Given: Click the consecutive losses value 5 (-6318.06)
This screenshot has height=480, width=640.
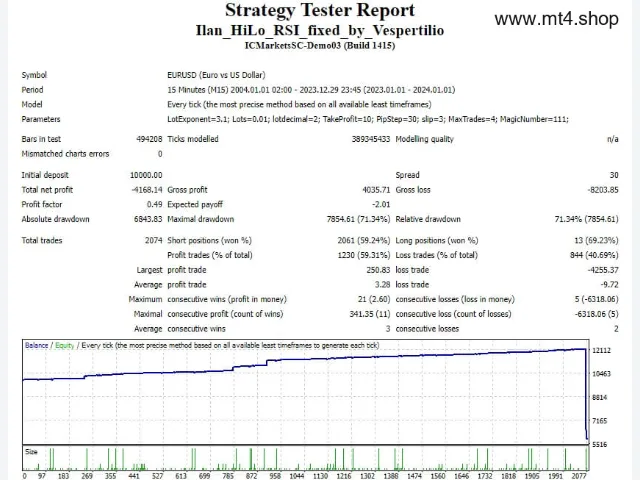Looking at the screenshot, I should coord(596,299).
